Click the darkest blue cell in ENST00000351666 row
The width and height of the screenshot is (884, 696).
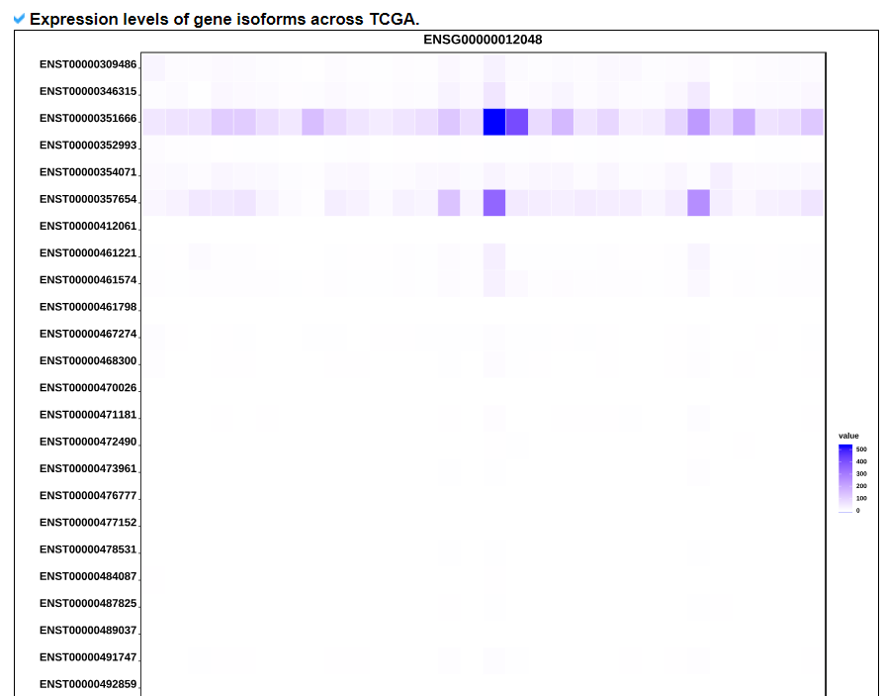click(494, 122)
